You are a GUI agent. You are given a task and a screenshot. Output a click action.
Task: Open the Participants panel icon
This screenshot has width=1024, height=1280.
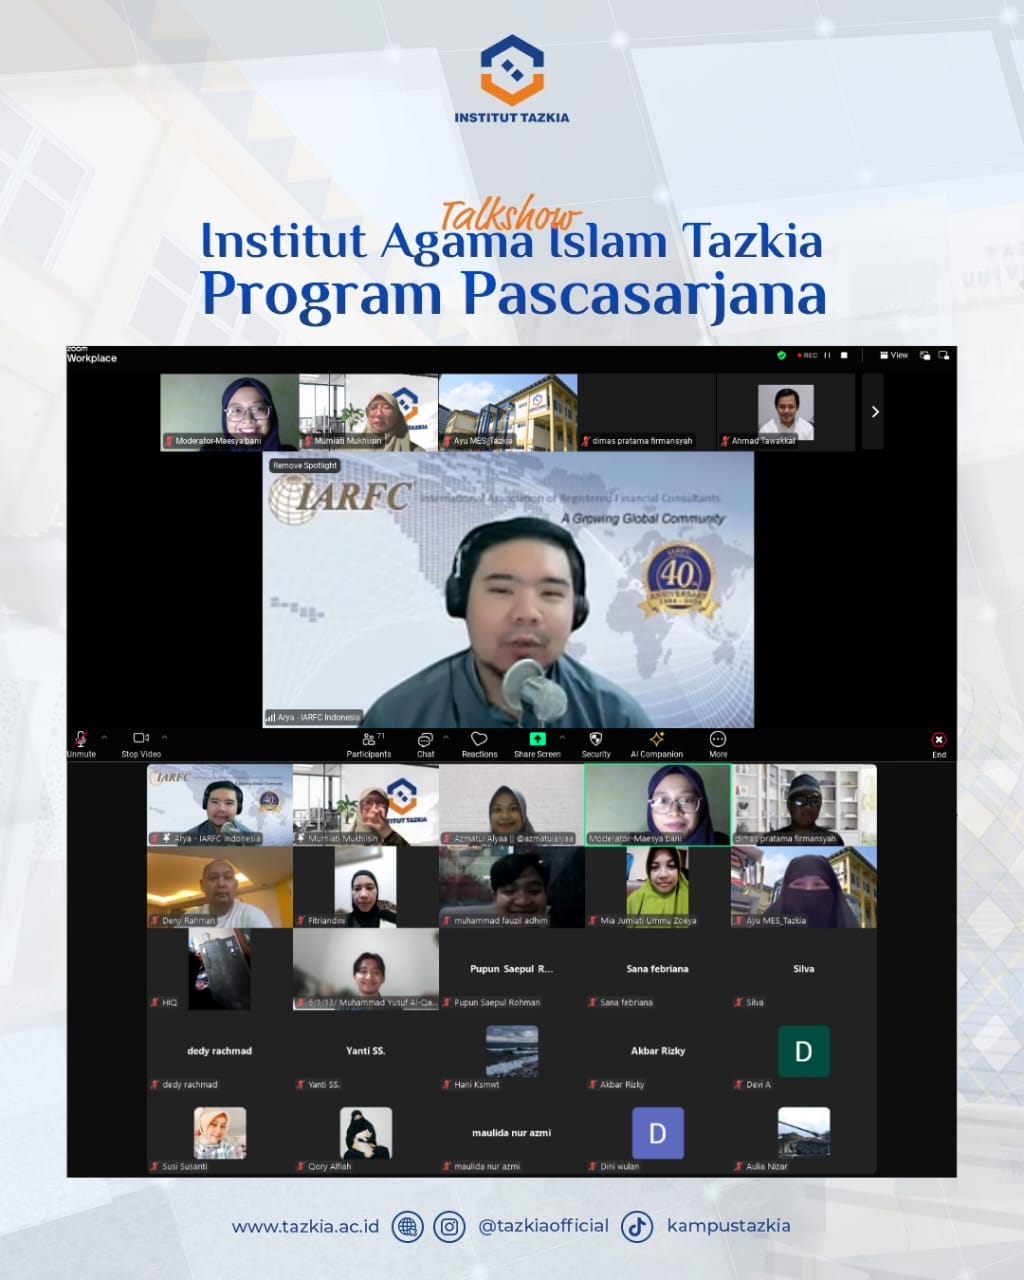[x=369, y=739]
